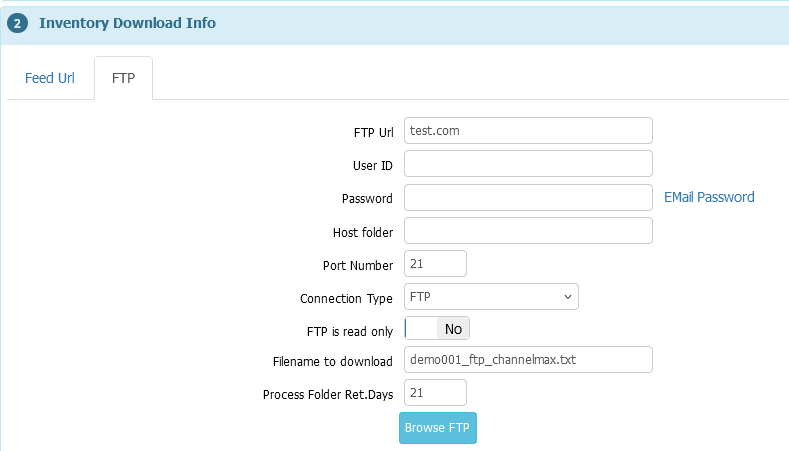Screen dimensions: 789x451
Task: Switch to the Feed Url tab
Action: pyautogui.click(x=50, y=78)
